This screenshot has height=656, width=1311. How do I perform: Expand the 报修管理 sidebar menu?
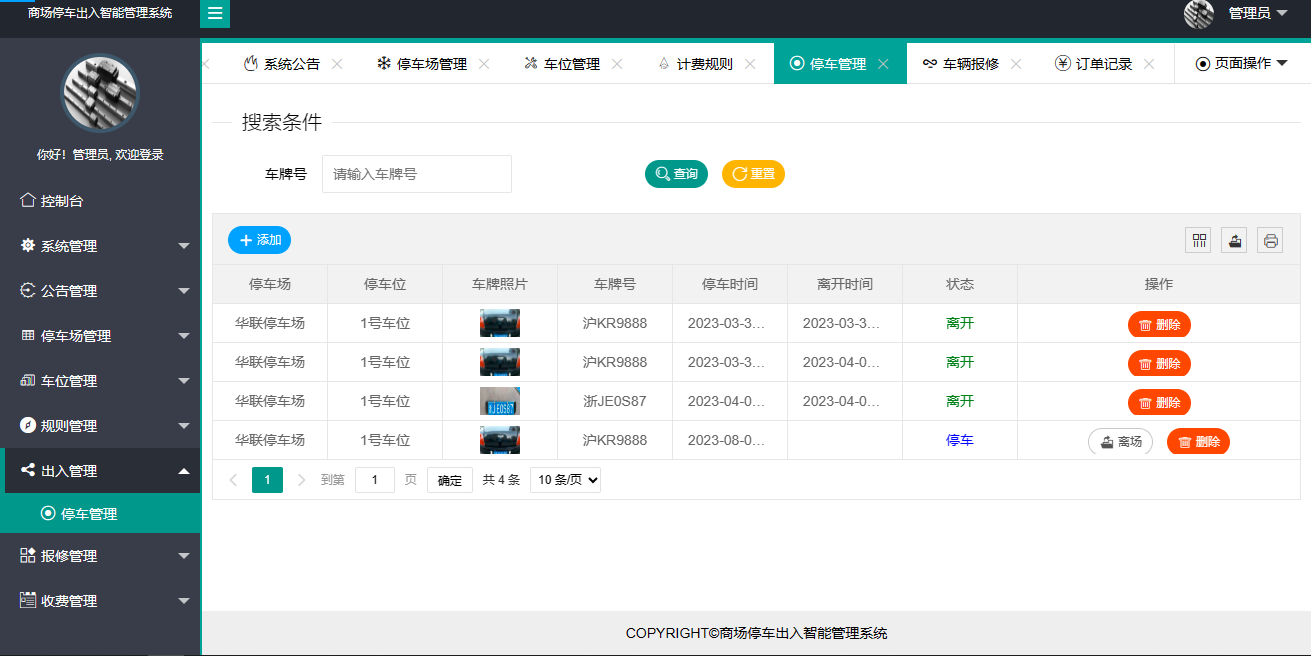tap(100, 556)
